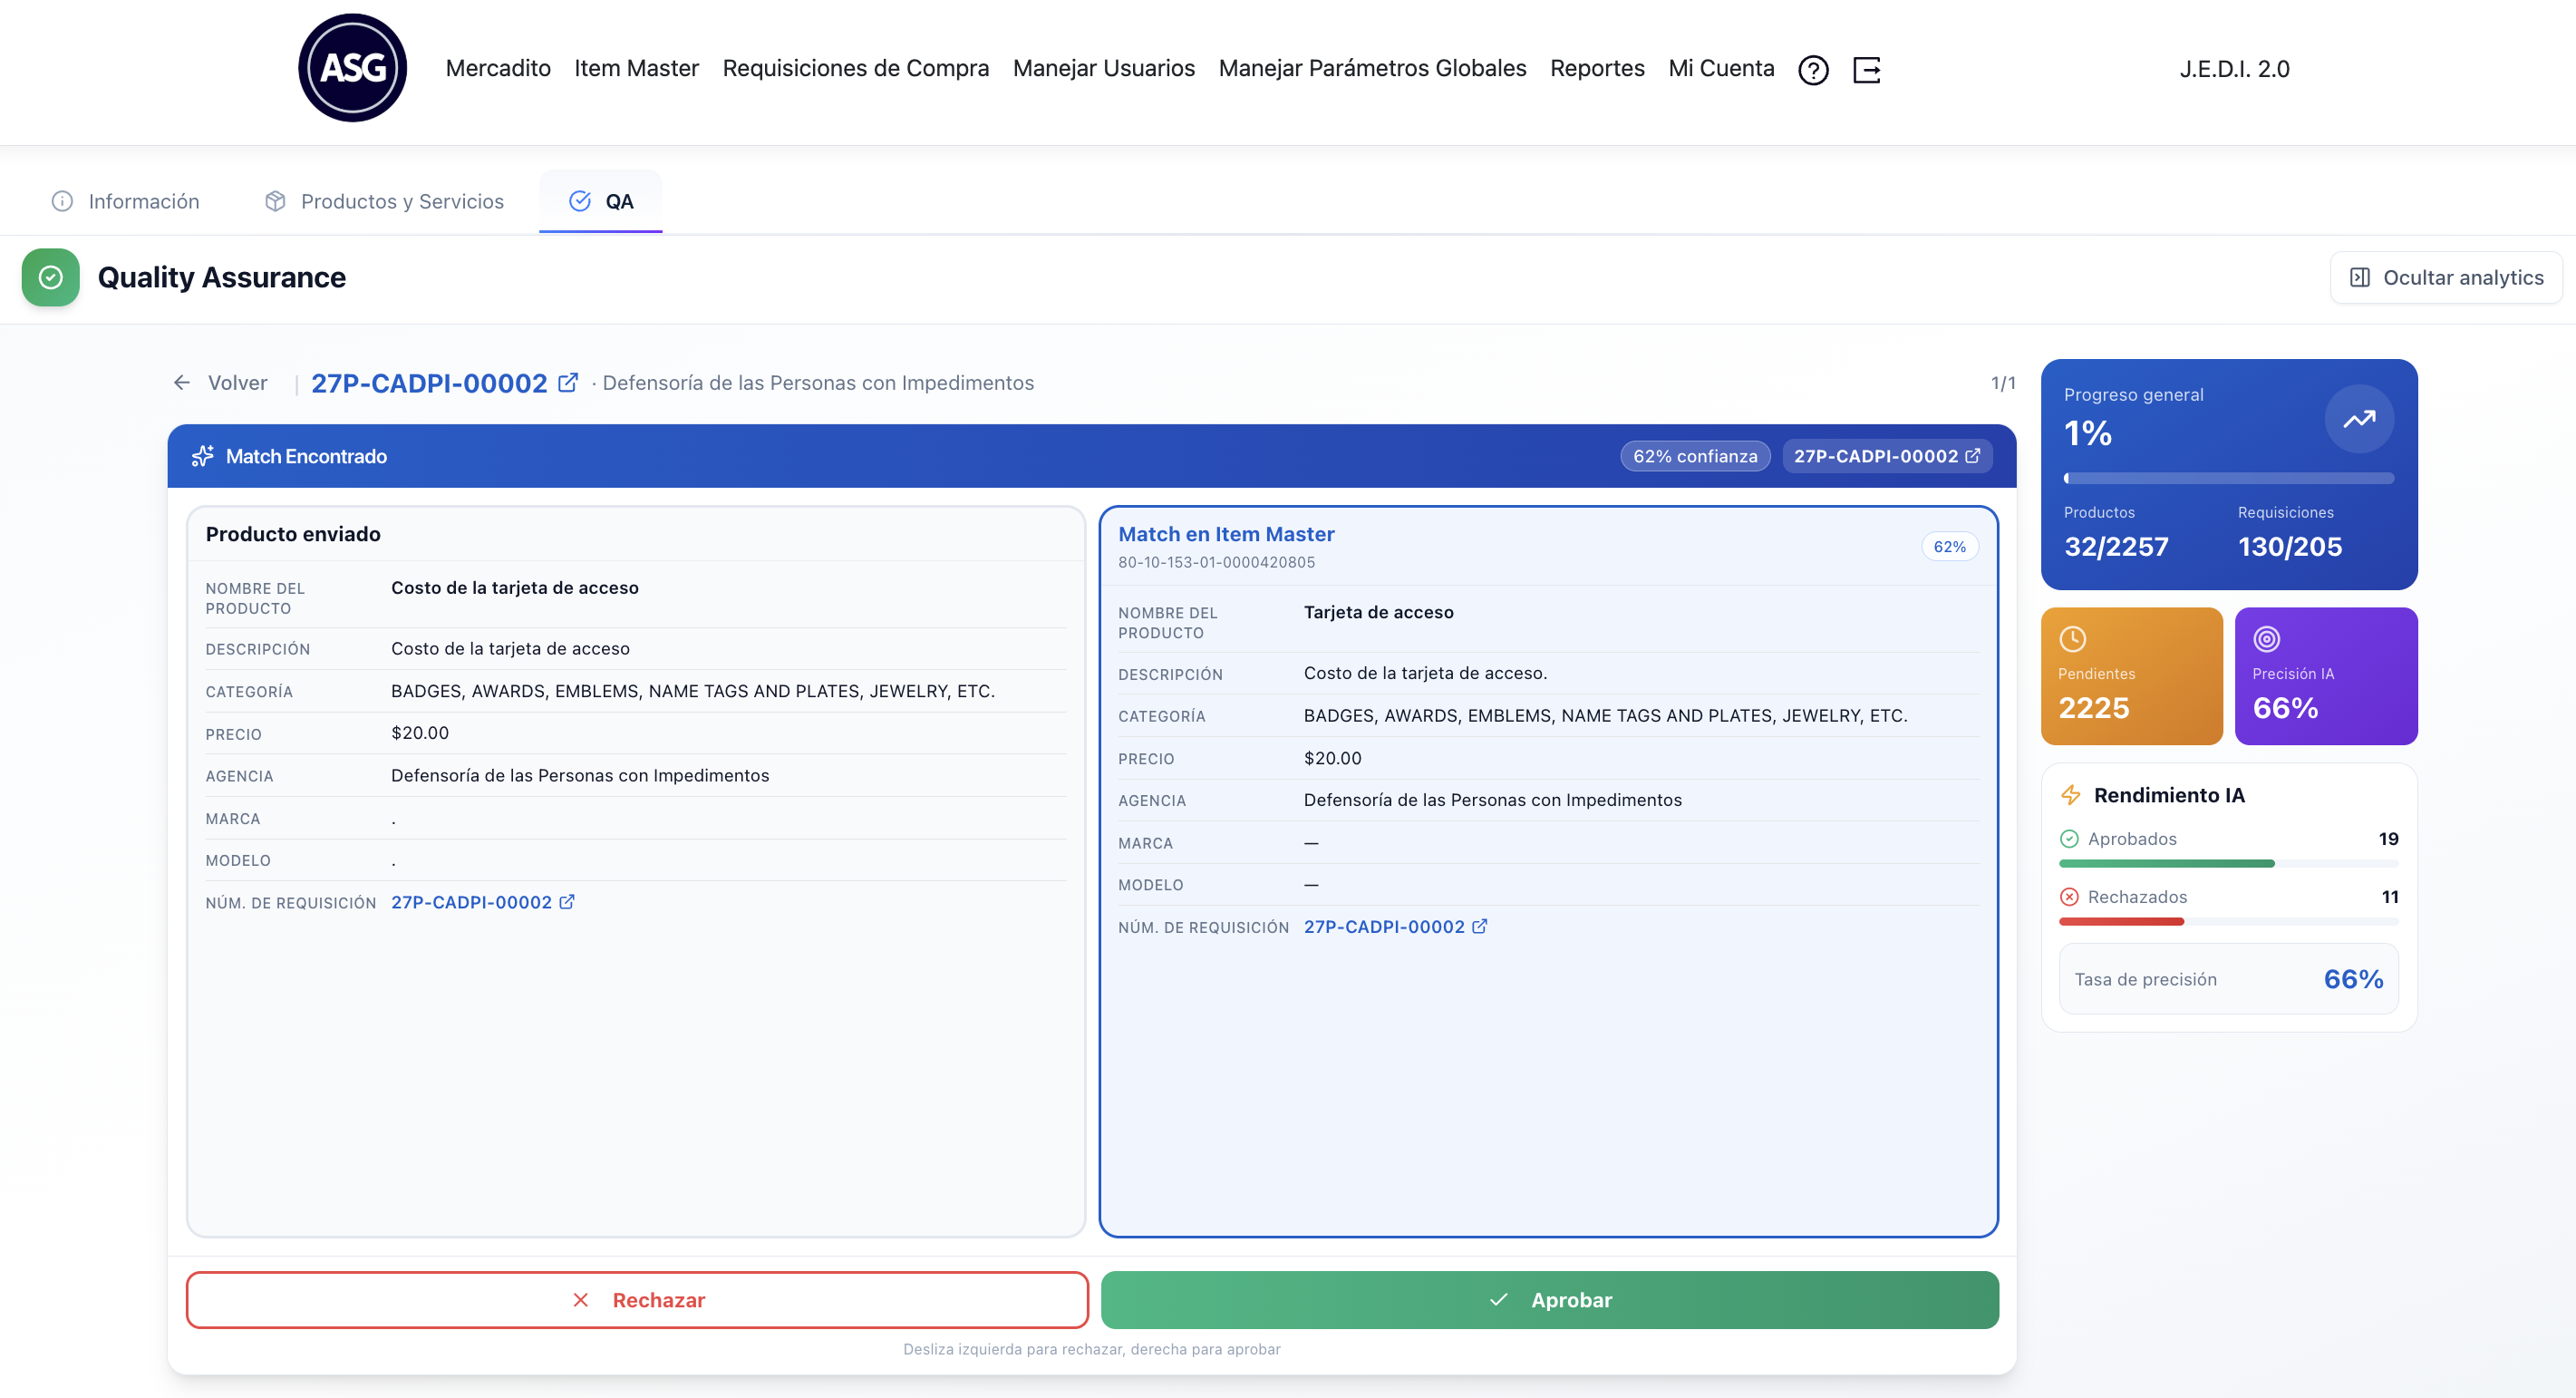
Task: Switch to Productos y Servicios tab
Action: pos(385,201)
